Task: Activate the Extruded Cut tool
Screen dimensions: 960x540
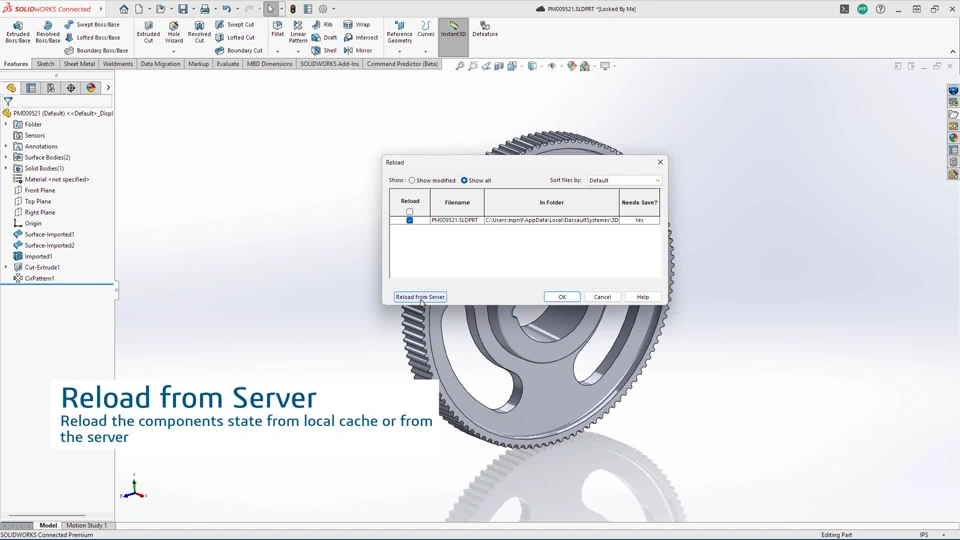Action: click(148, 32)
